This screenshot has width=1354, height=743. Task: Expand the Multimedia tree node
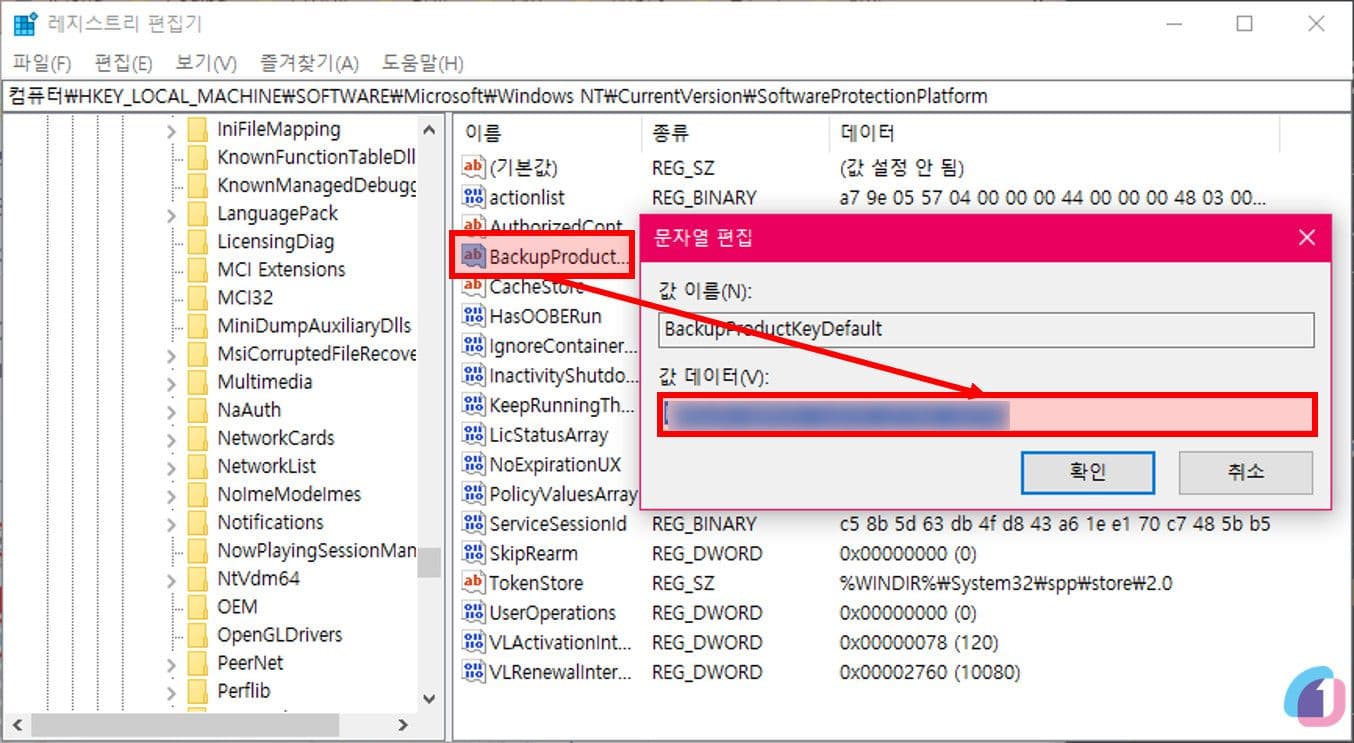(x=171, y=382)
